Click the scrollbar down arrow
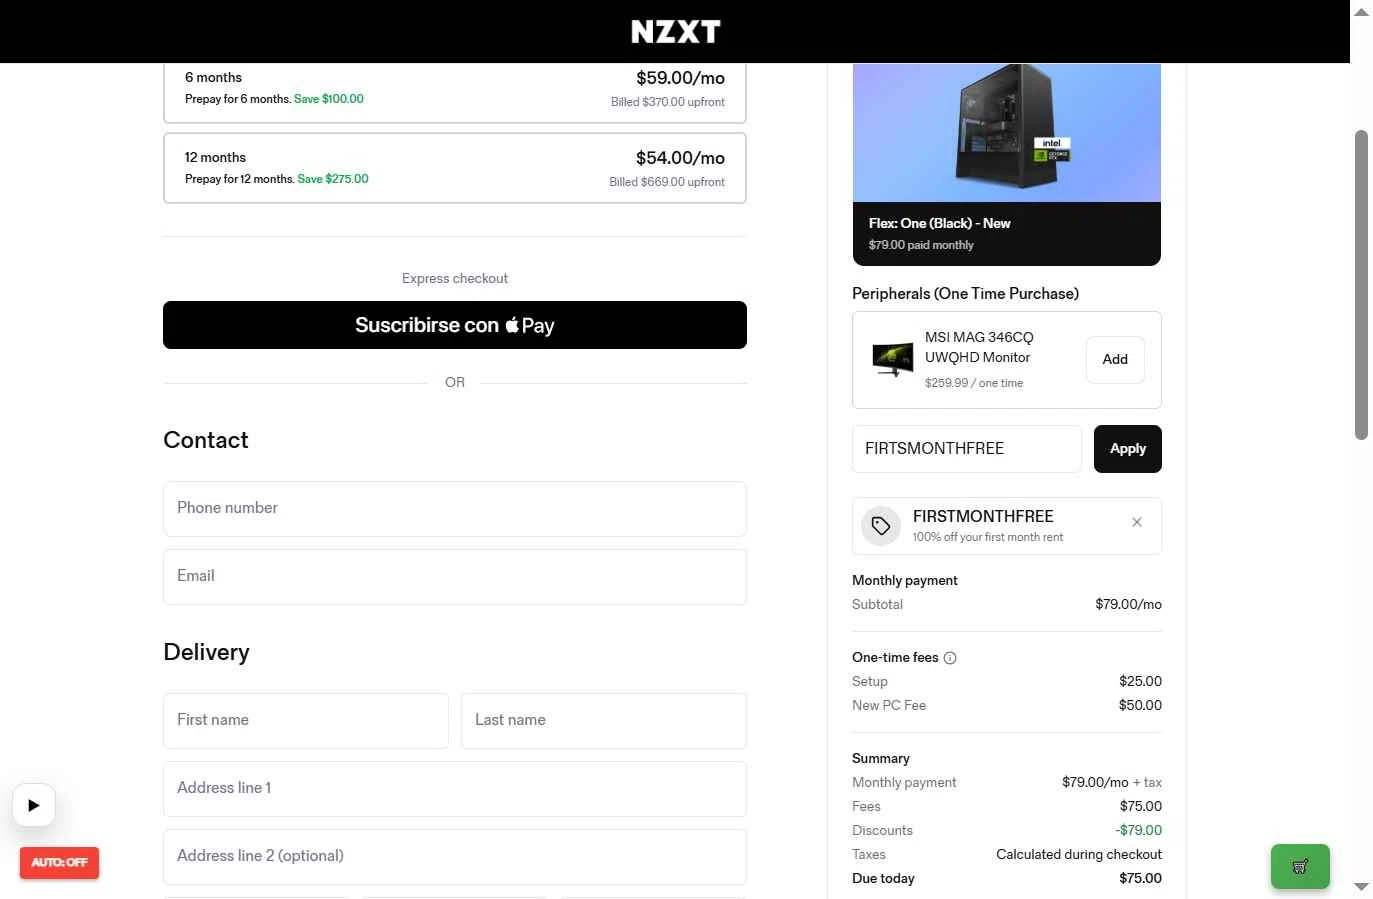This screenshot has height=899, width=1373. [1361, 887]
